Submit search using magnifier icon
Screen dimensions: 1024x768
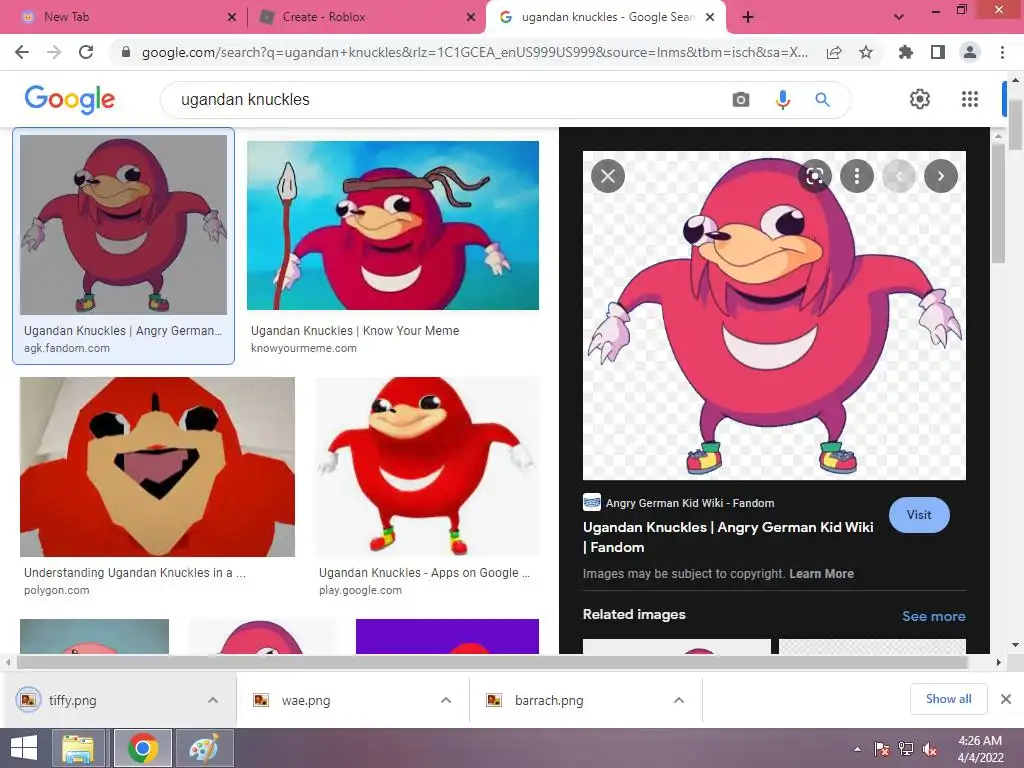click(822, 99)
